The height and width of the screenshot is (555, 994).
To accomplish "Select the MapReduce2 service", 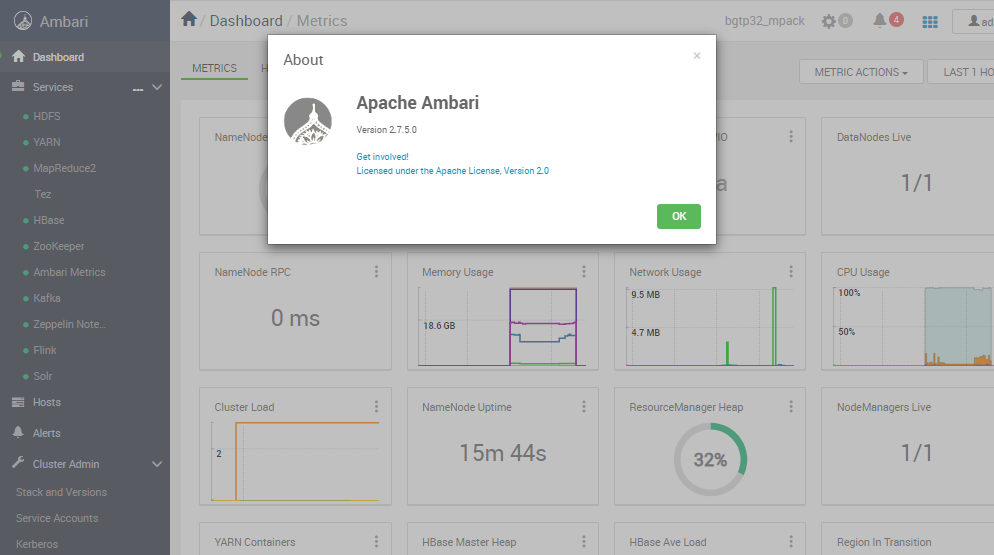I will [64, 168].
